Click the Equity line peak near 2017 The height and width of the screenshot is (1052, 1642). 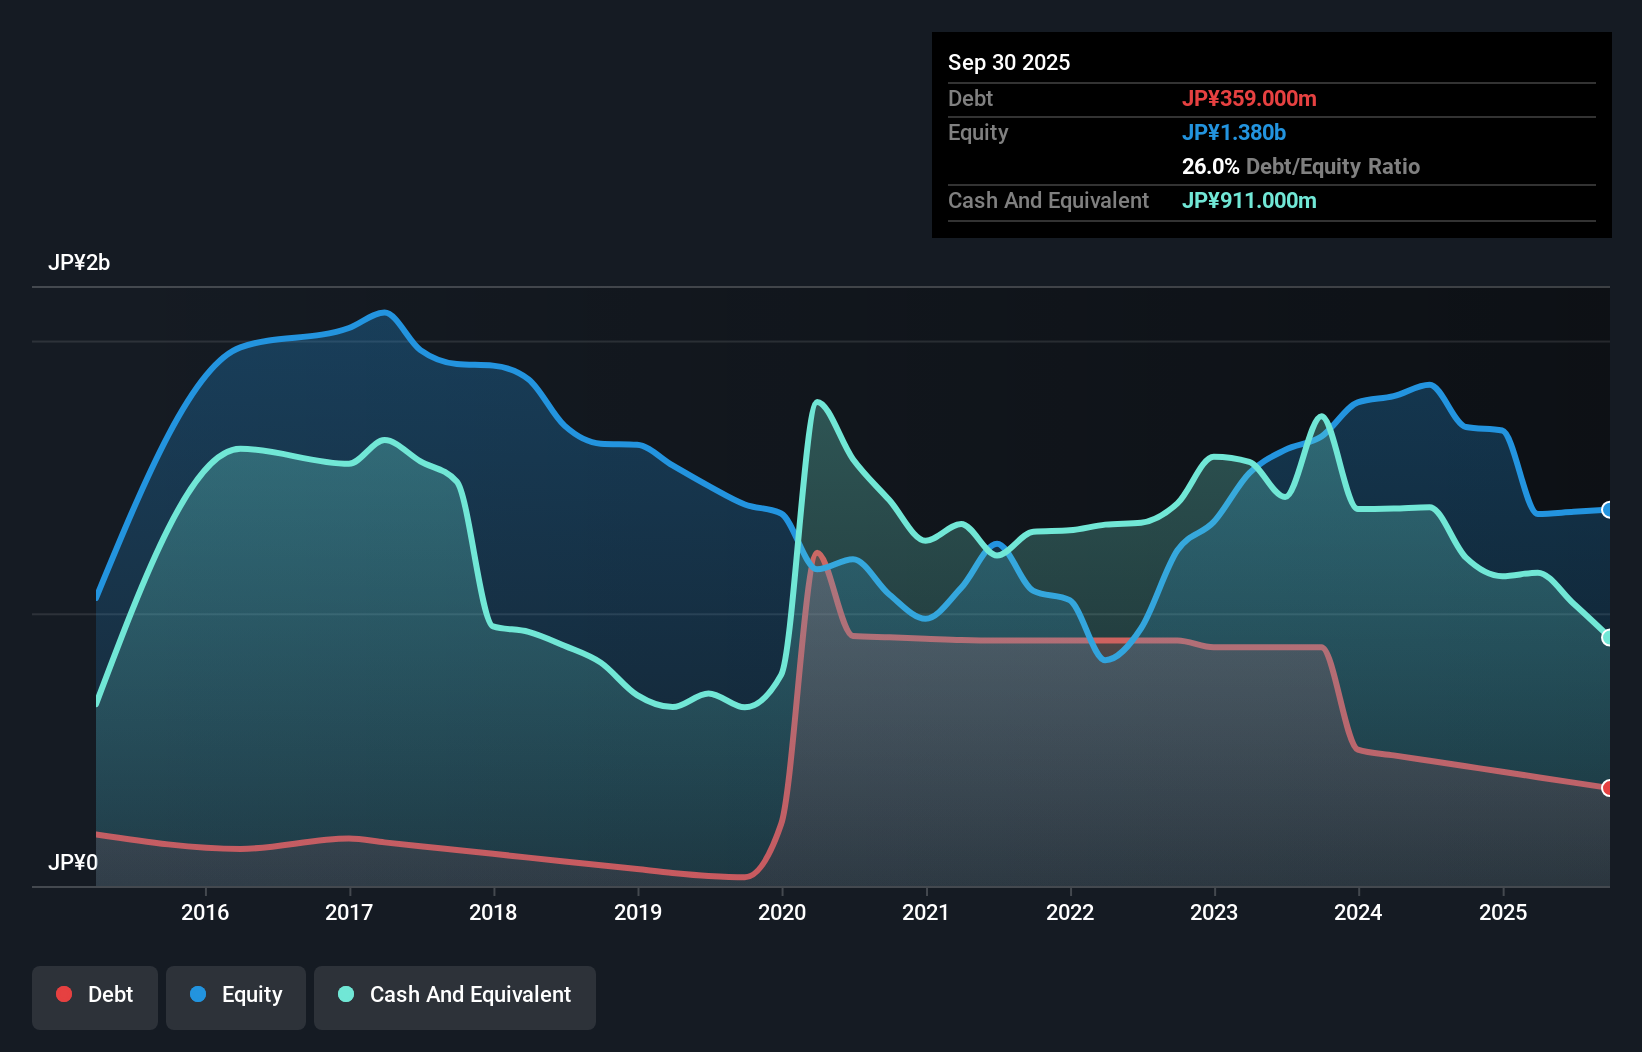(x=384, y=313)
